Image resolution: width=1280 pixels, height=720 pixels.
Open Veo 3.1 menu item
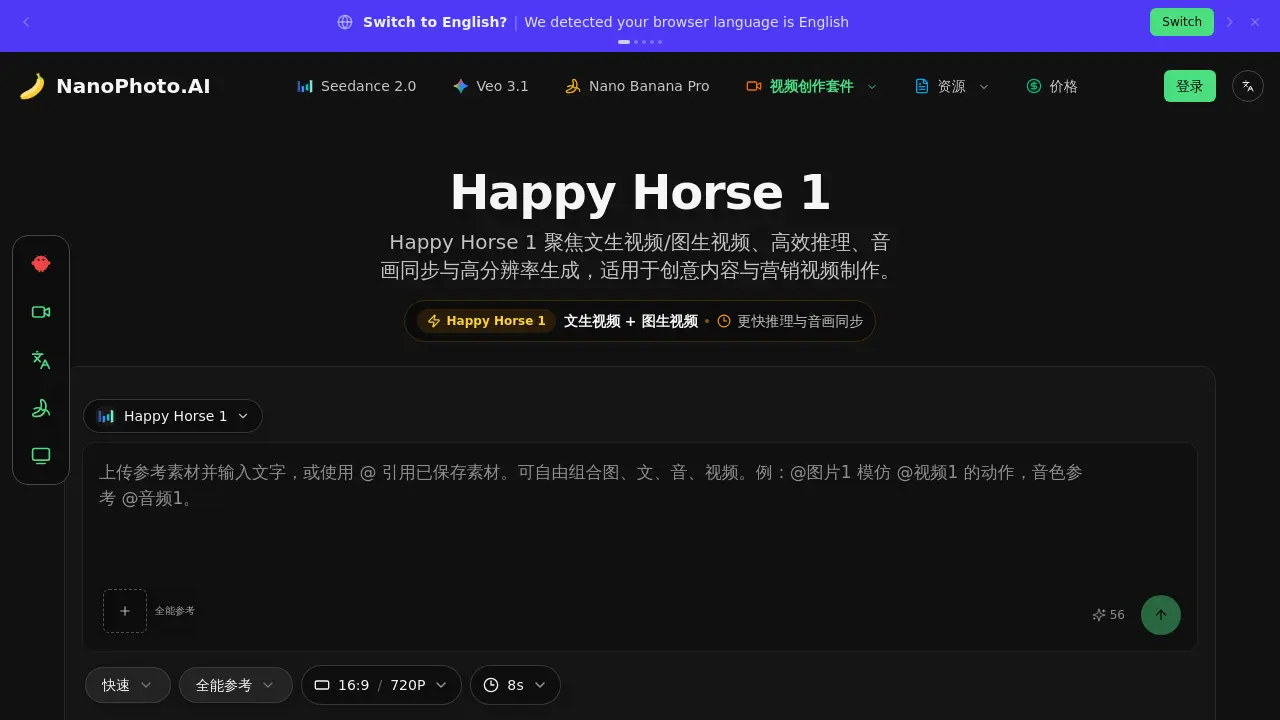(490, 86)
